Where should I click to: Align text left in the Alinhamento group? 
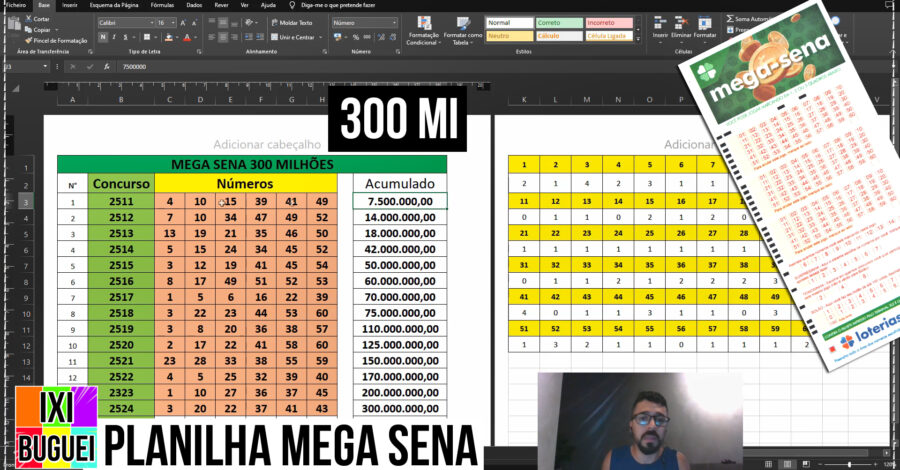tap(211, 37)
